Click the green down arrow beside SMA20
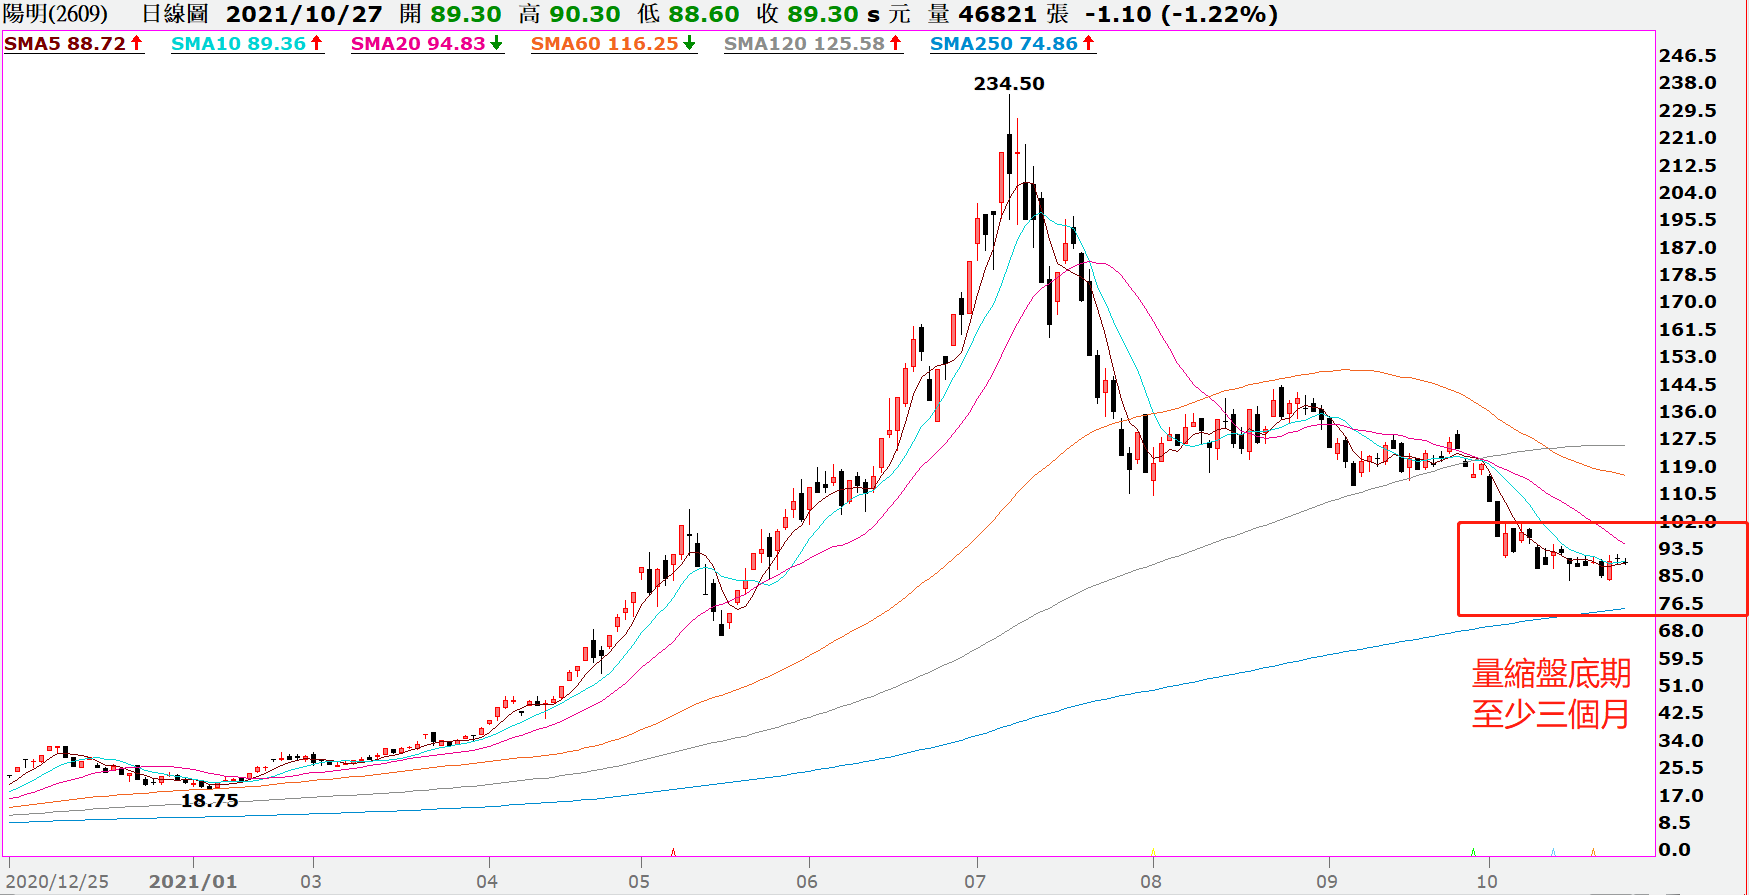Viewport: 1750px width, 895px height. (496, 43)
